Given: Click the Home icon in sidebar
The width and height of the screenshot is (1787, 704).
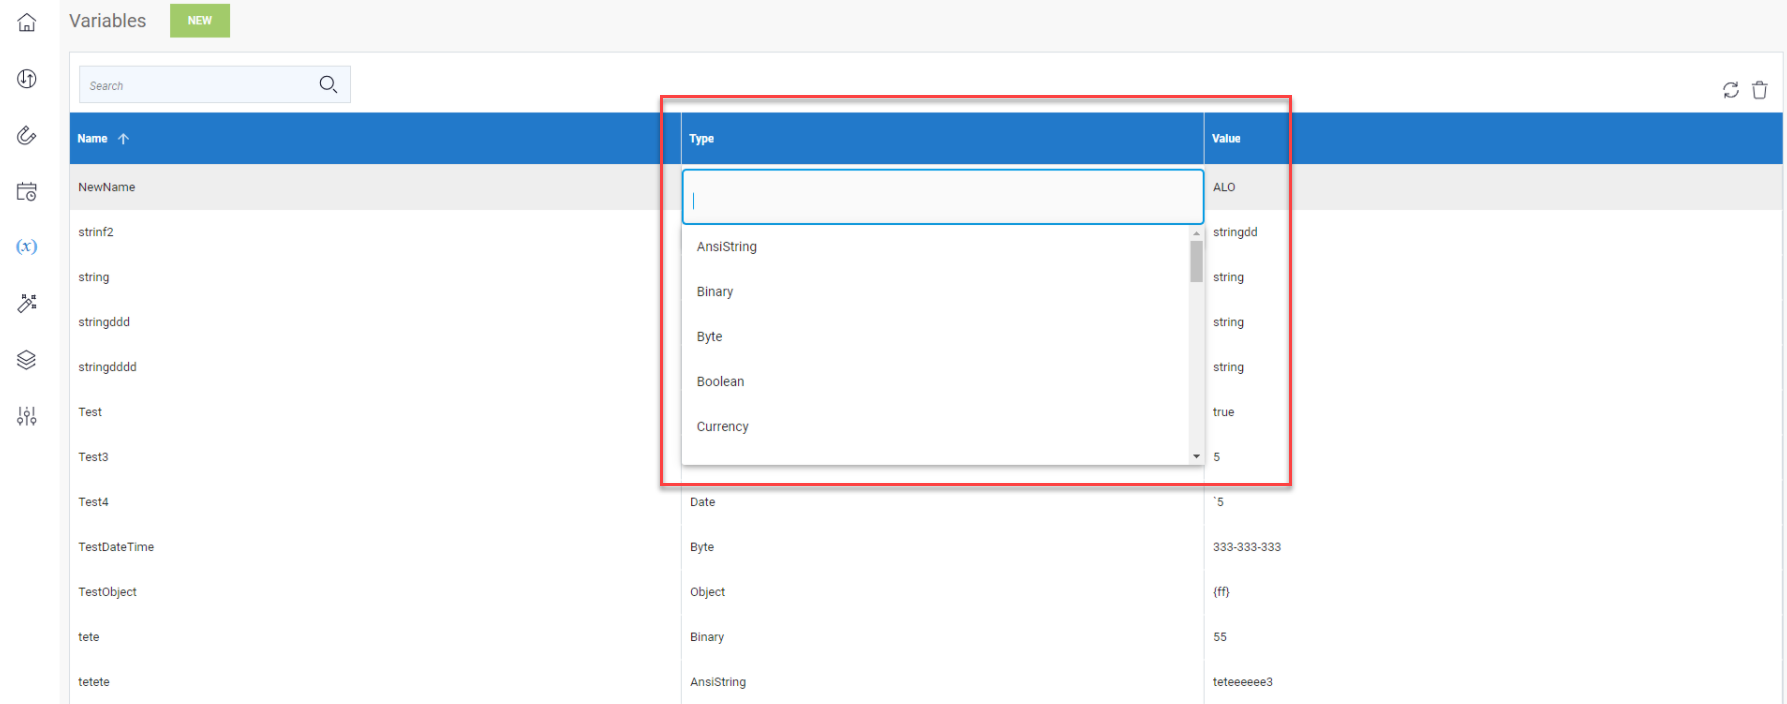Looking at the screenshot, I should coord(27,22).
